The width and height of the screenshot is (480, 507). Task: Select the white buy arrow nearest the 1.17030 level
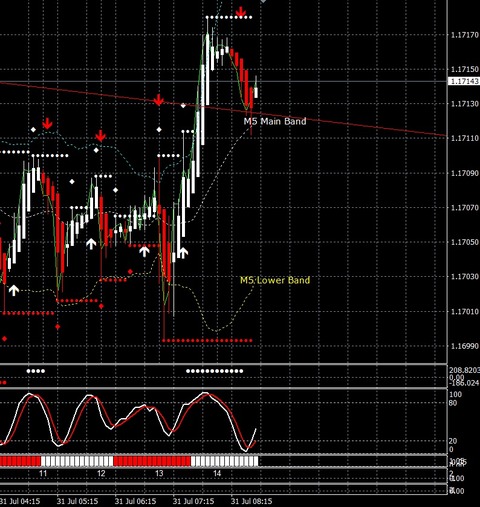click(x=14, y=290)
